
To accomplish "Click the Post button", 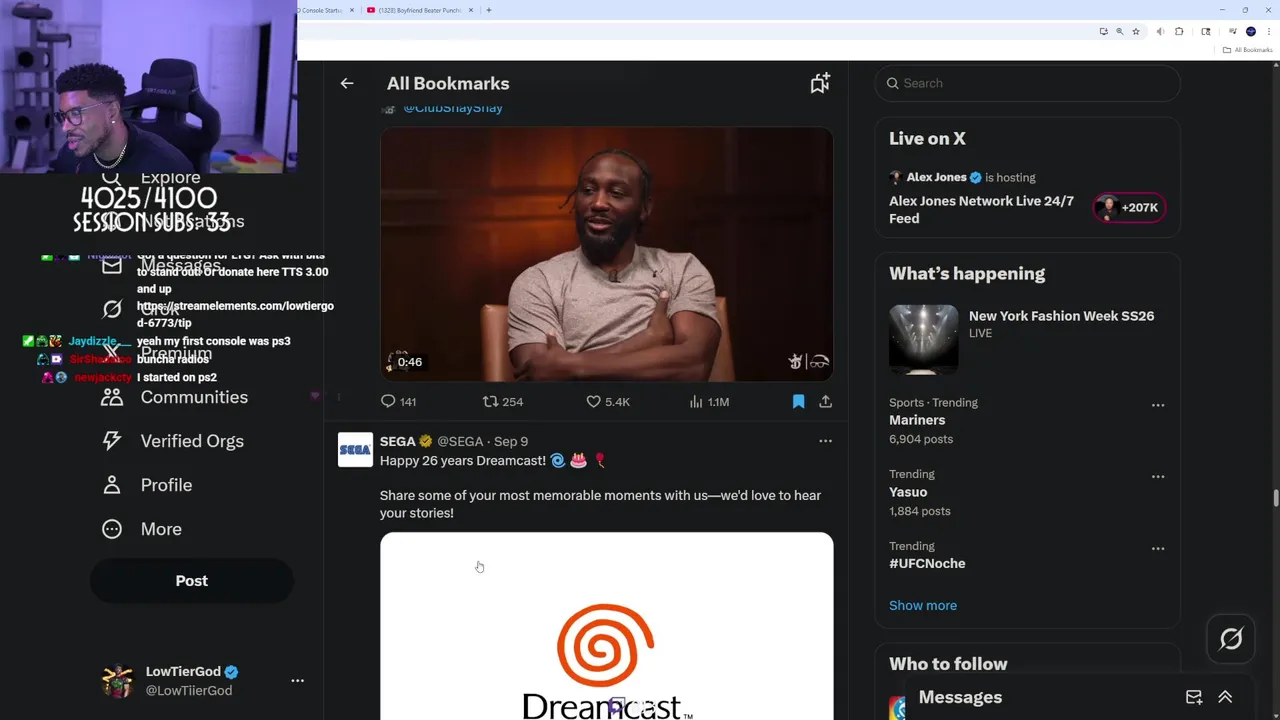I will [x=192, y=581].
